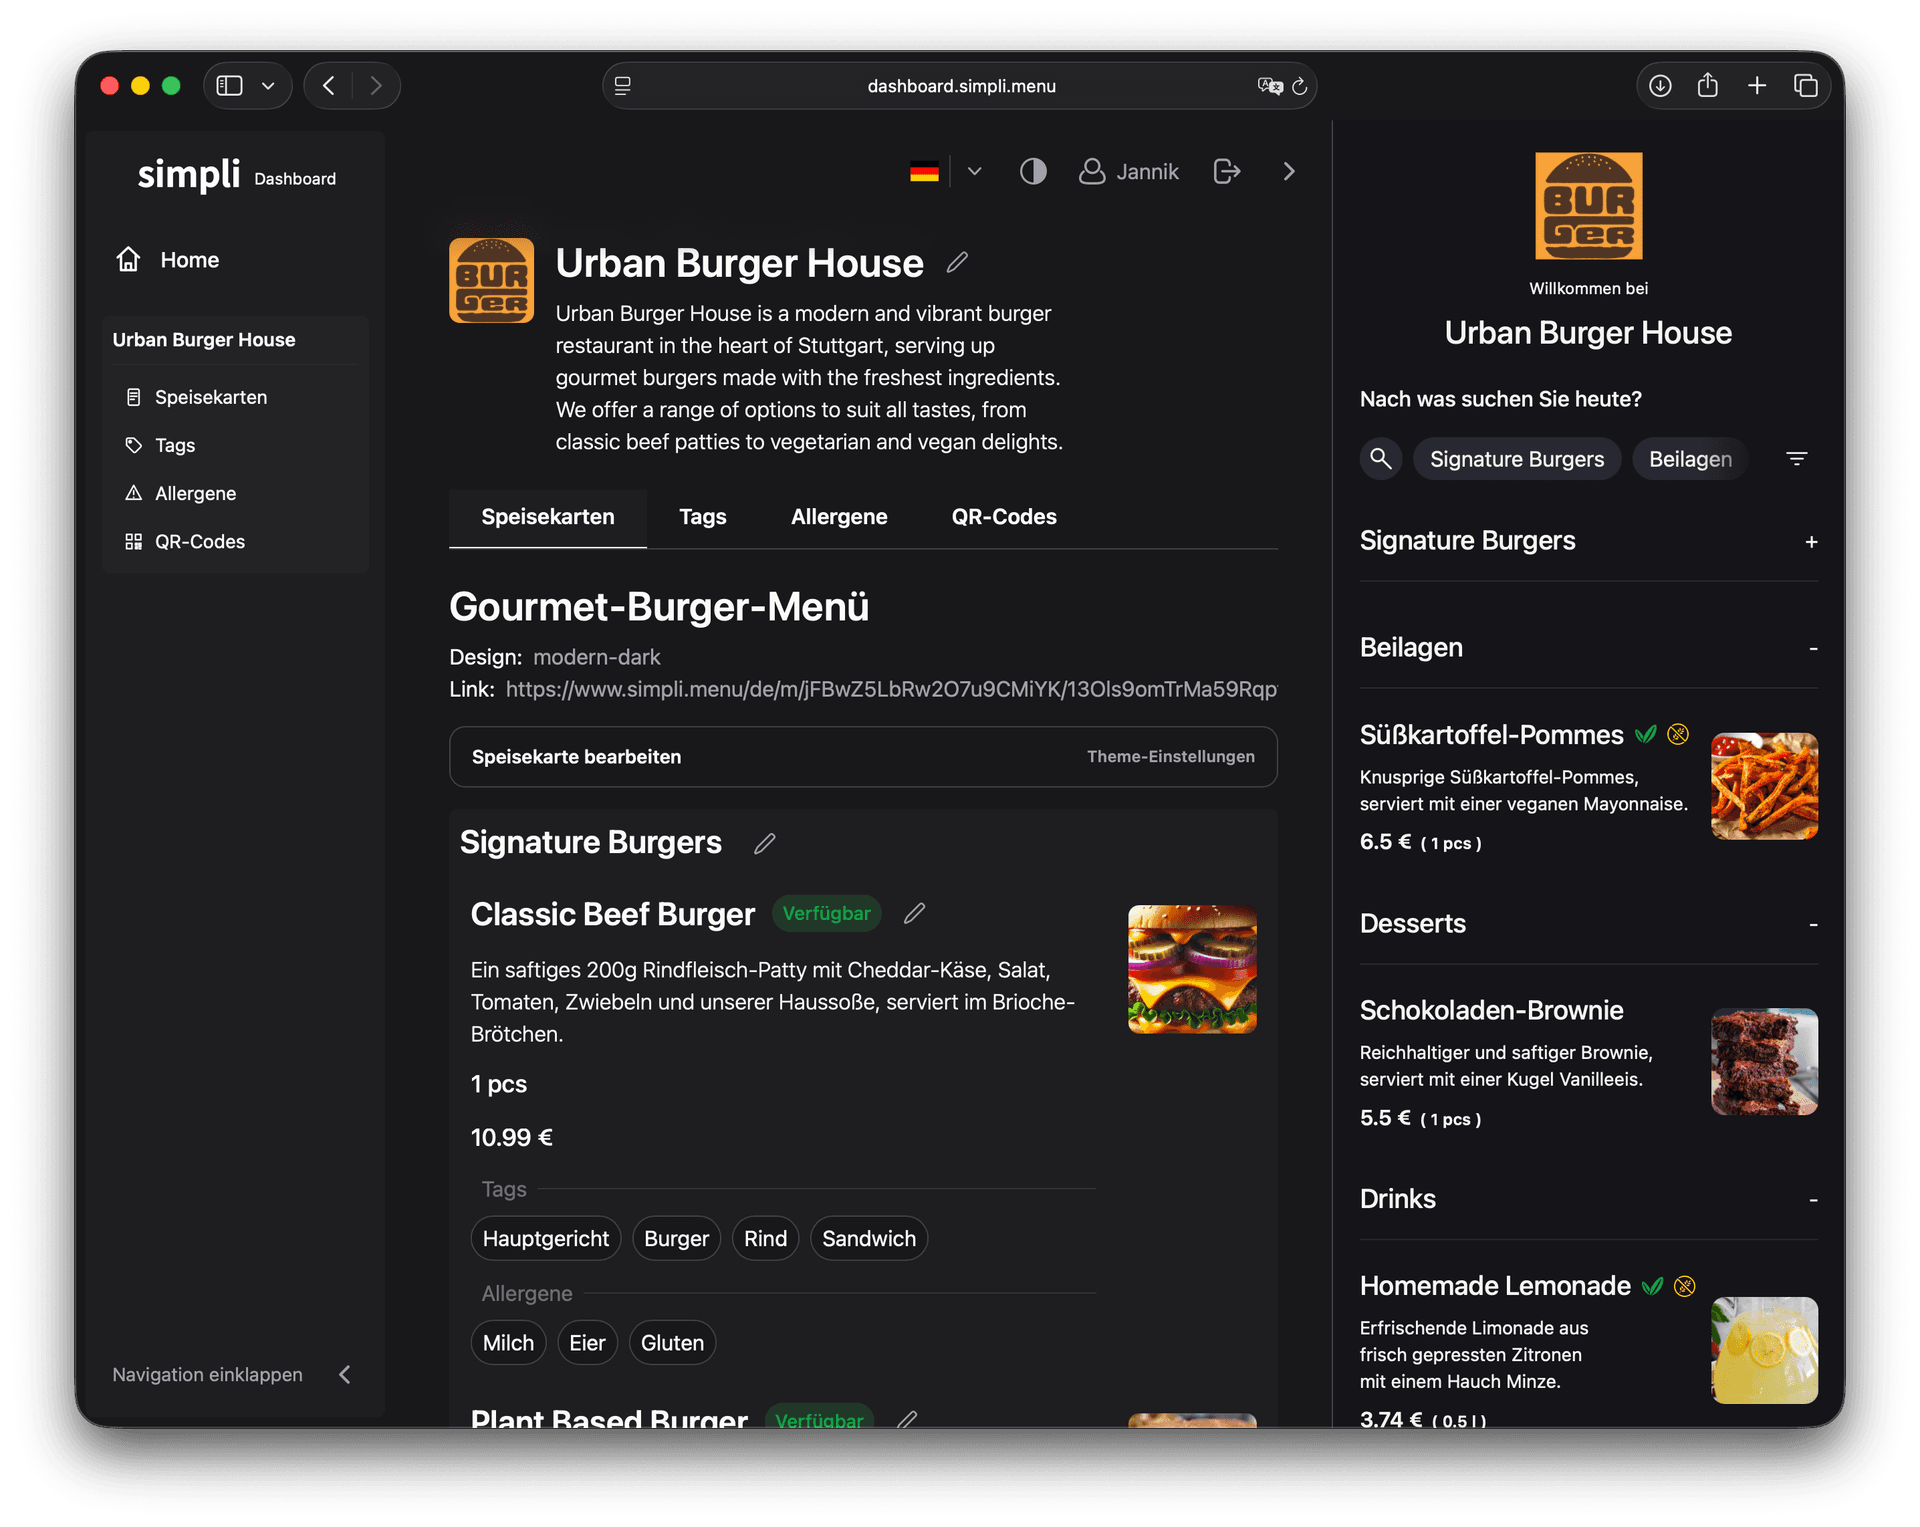The height and width of the screenshot is (1527, 1920).
Task: Edit Signature Burgers category pencil icon
Action: [765, 843]
